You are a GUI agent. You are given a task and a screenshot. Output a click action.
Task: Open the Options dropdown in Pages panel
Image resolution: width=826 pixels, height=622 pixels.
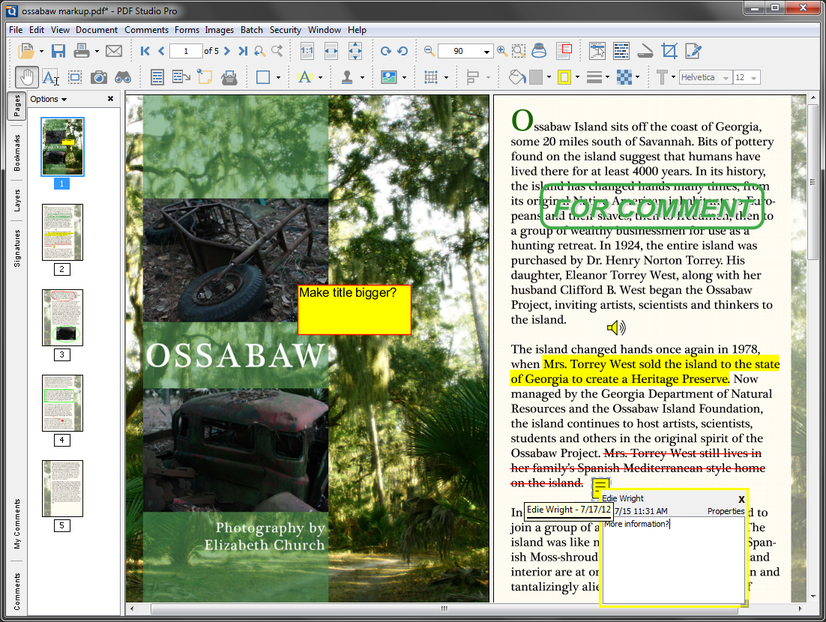48,99
